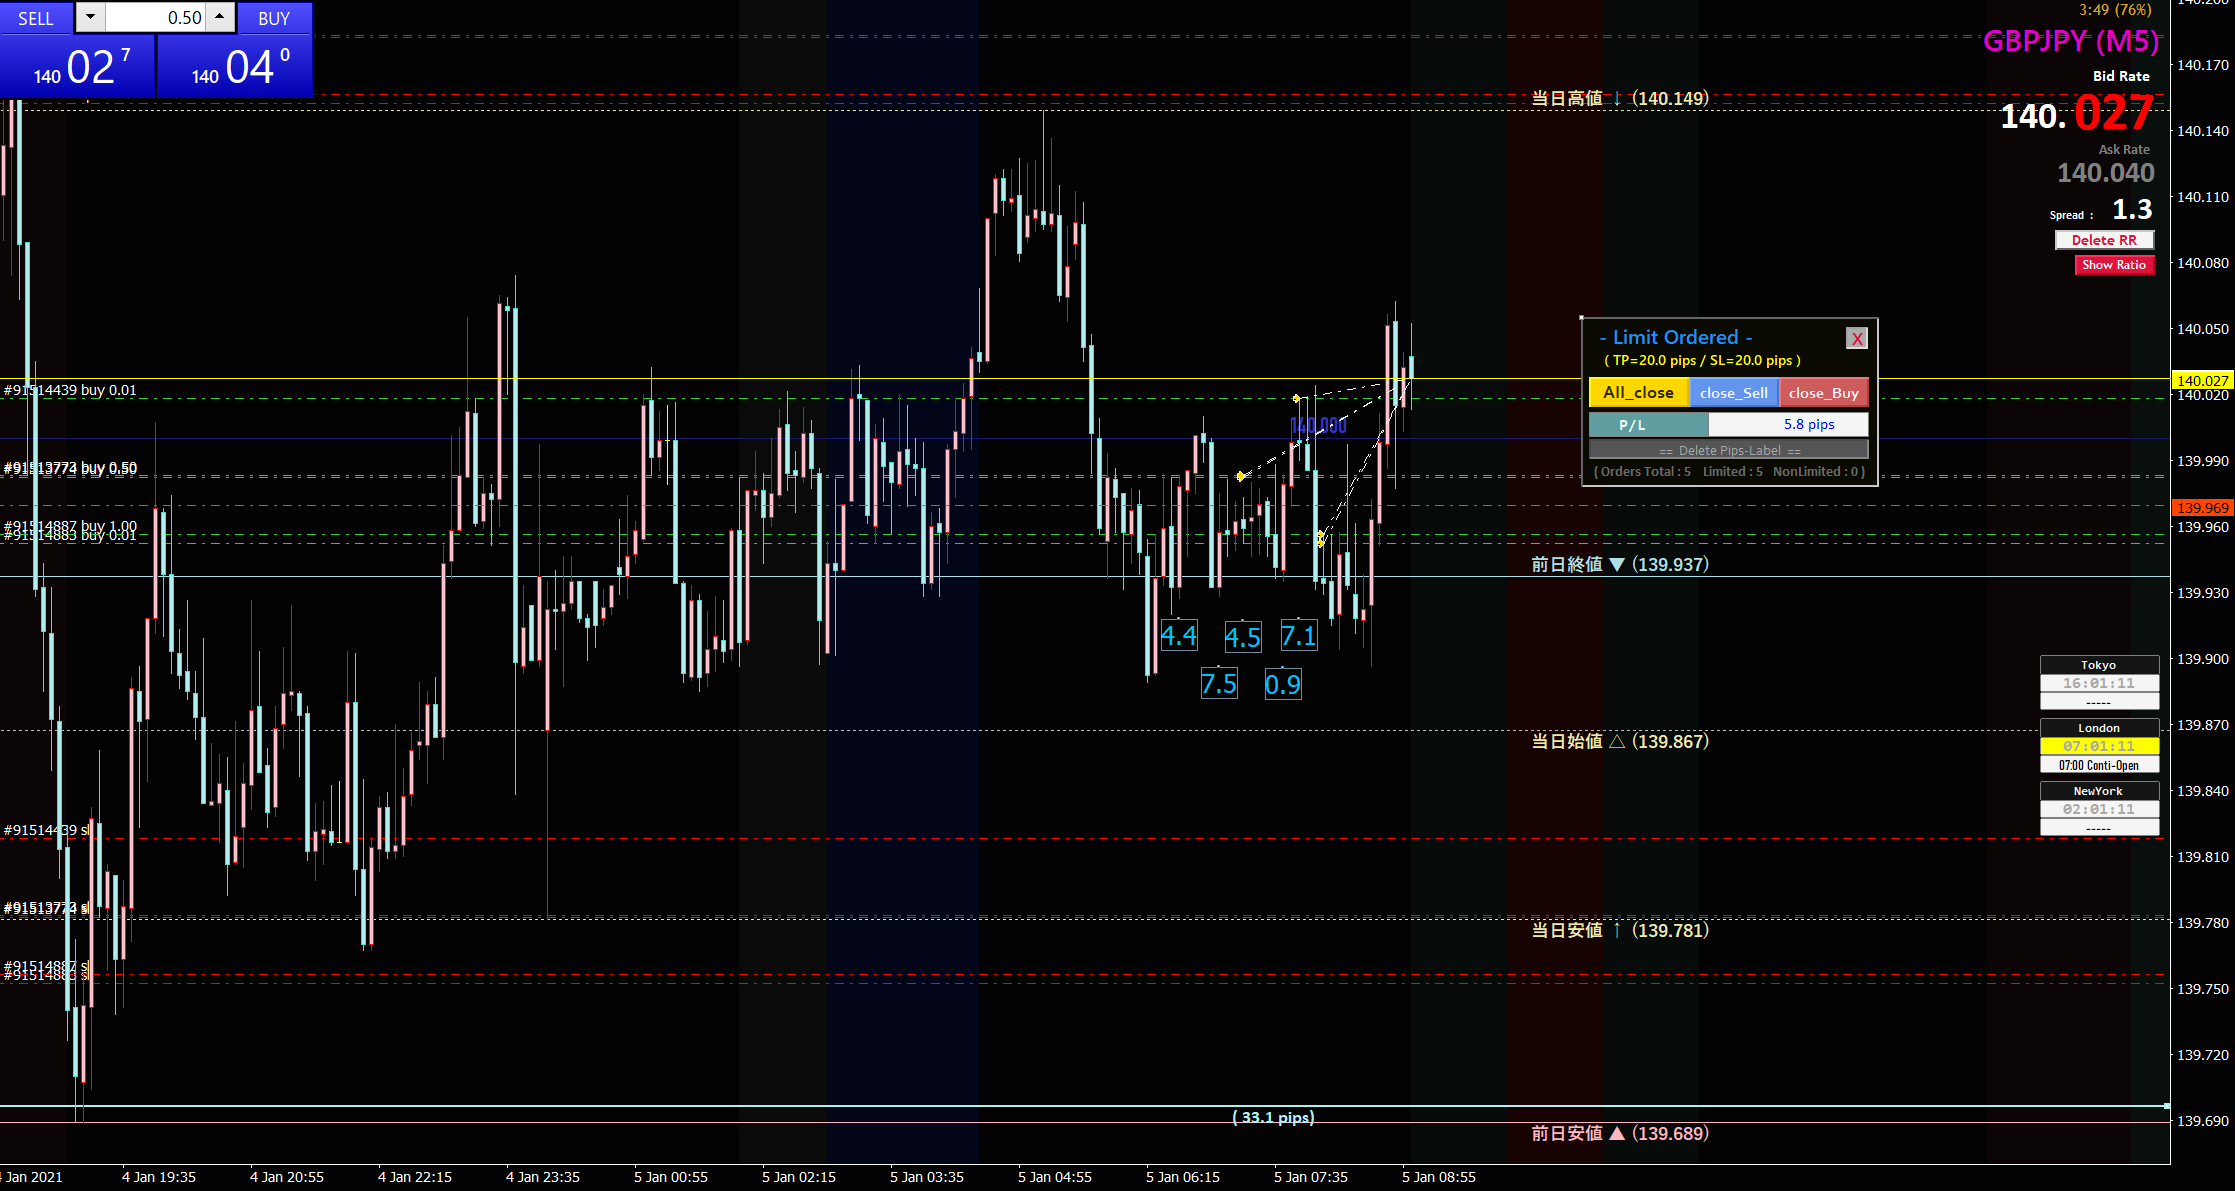
Task: Click the P/L label in panel
Action: pos(1647,425)
